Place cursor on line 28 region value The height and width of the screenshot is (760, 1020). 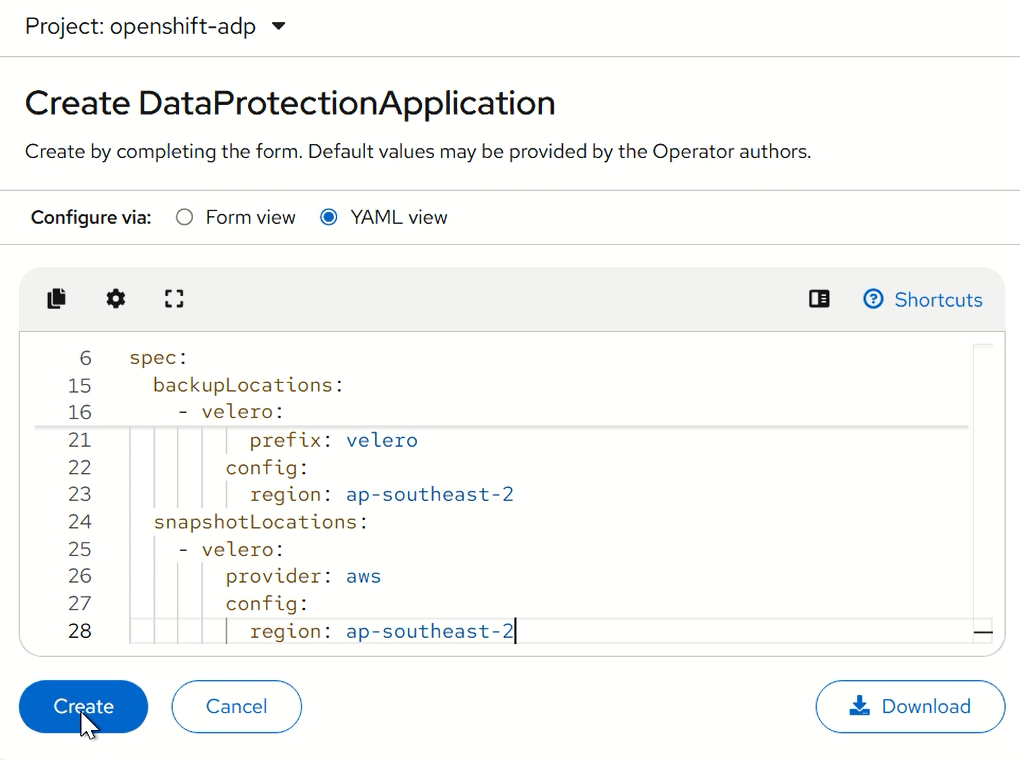(429, 631)
